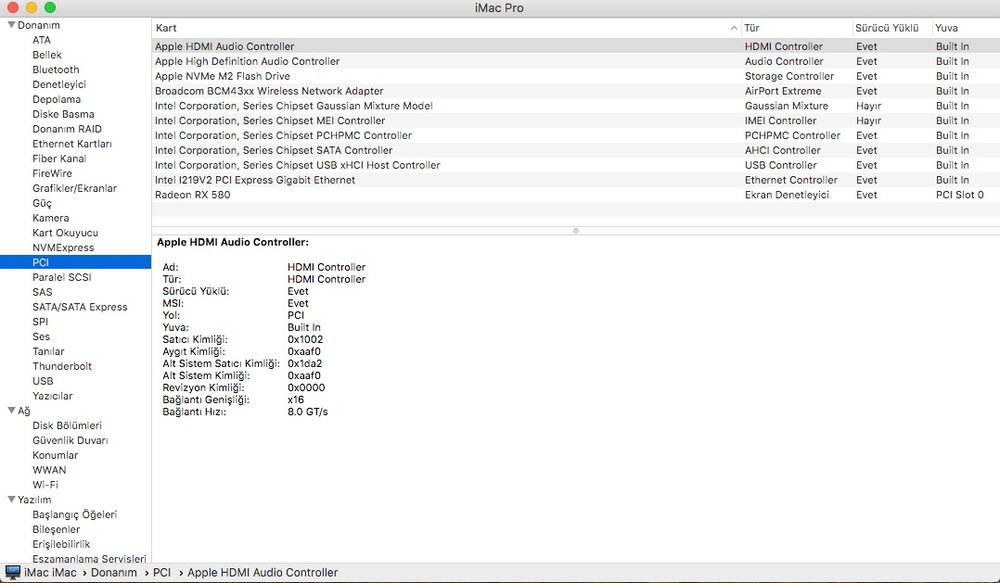The width and height of the screenshot is (1000, 583).
Task: Click the iMac computer icon in path bar
Action: [12, 573]
